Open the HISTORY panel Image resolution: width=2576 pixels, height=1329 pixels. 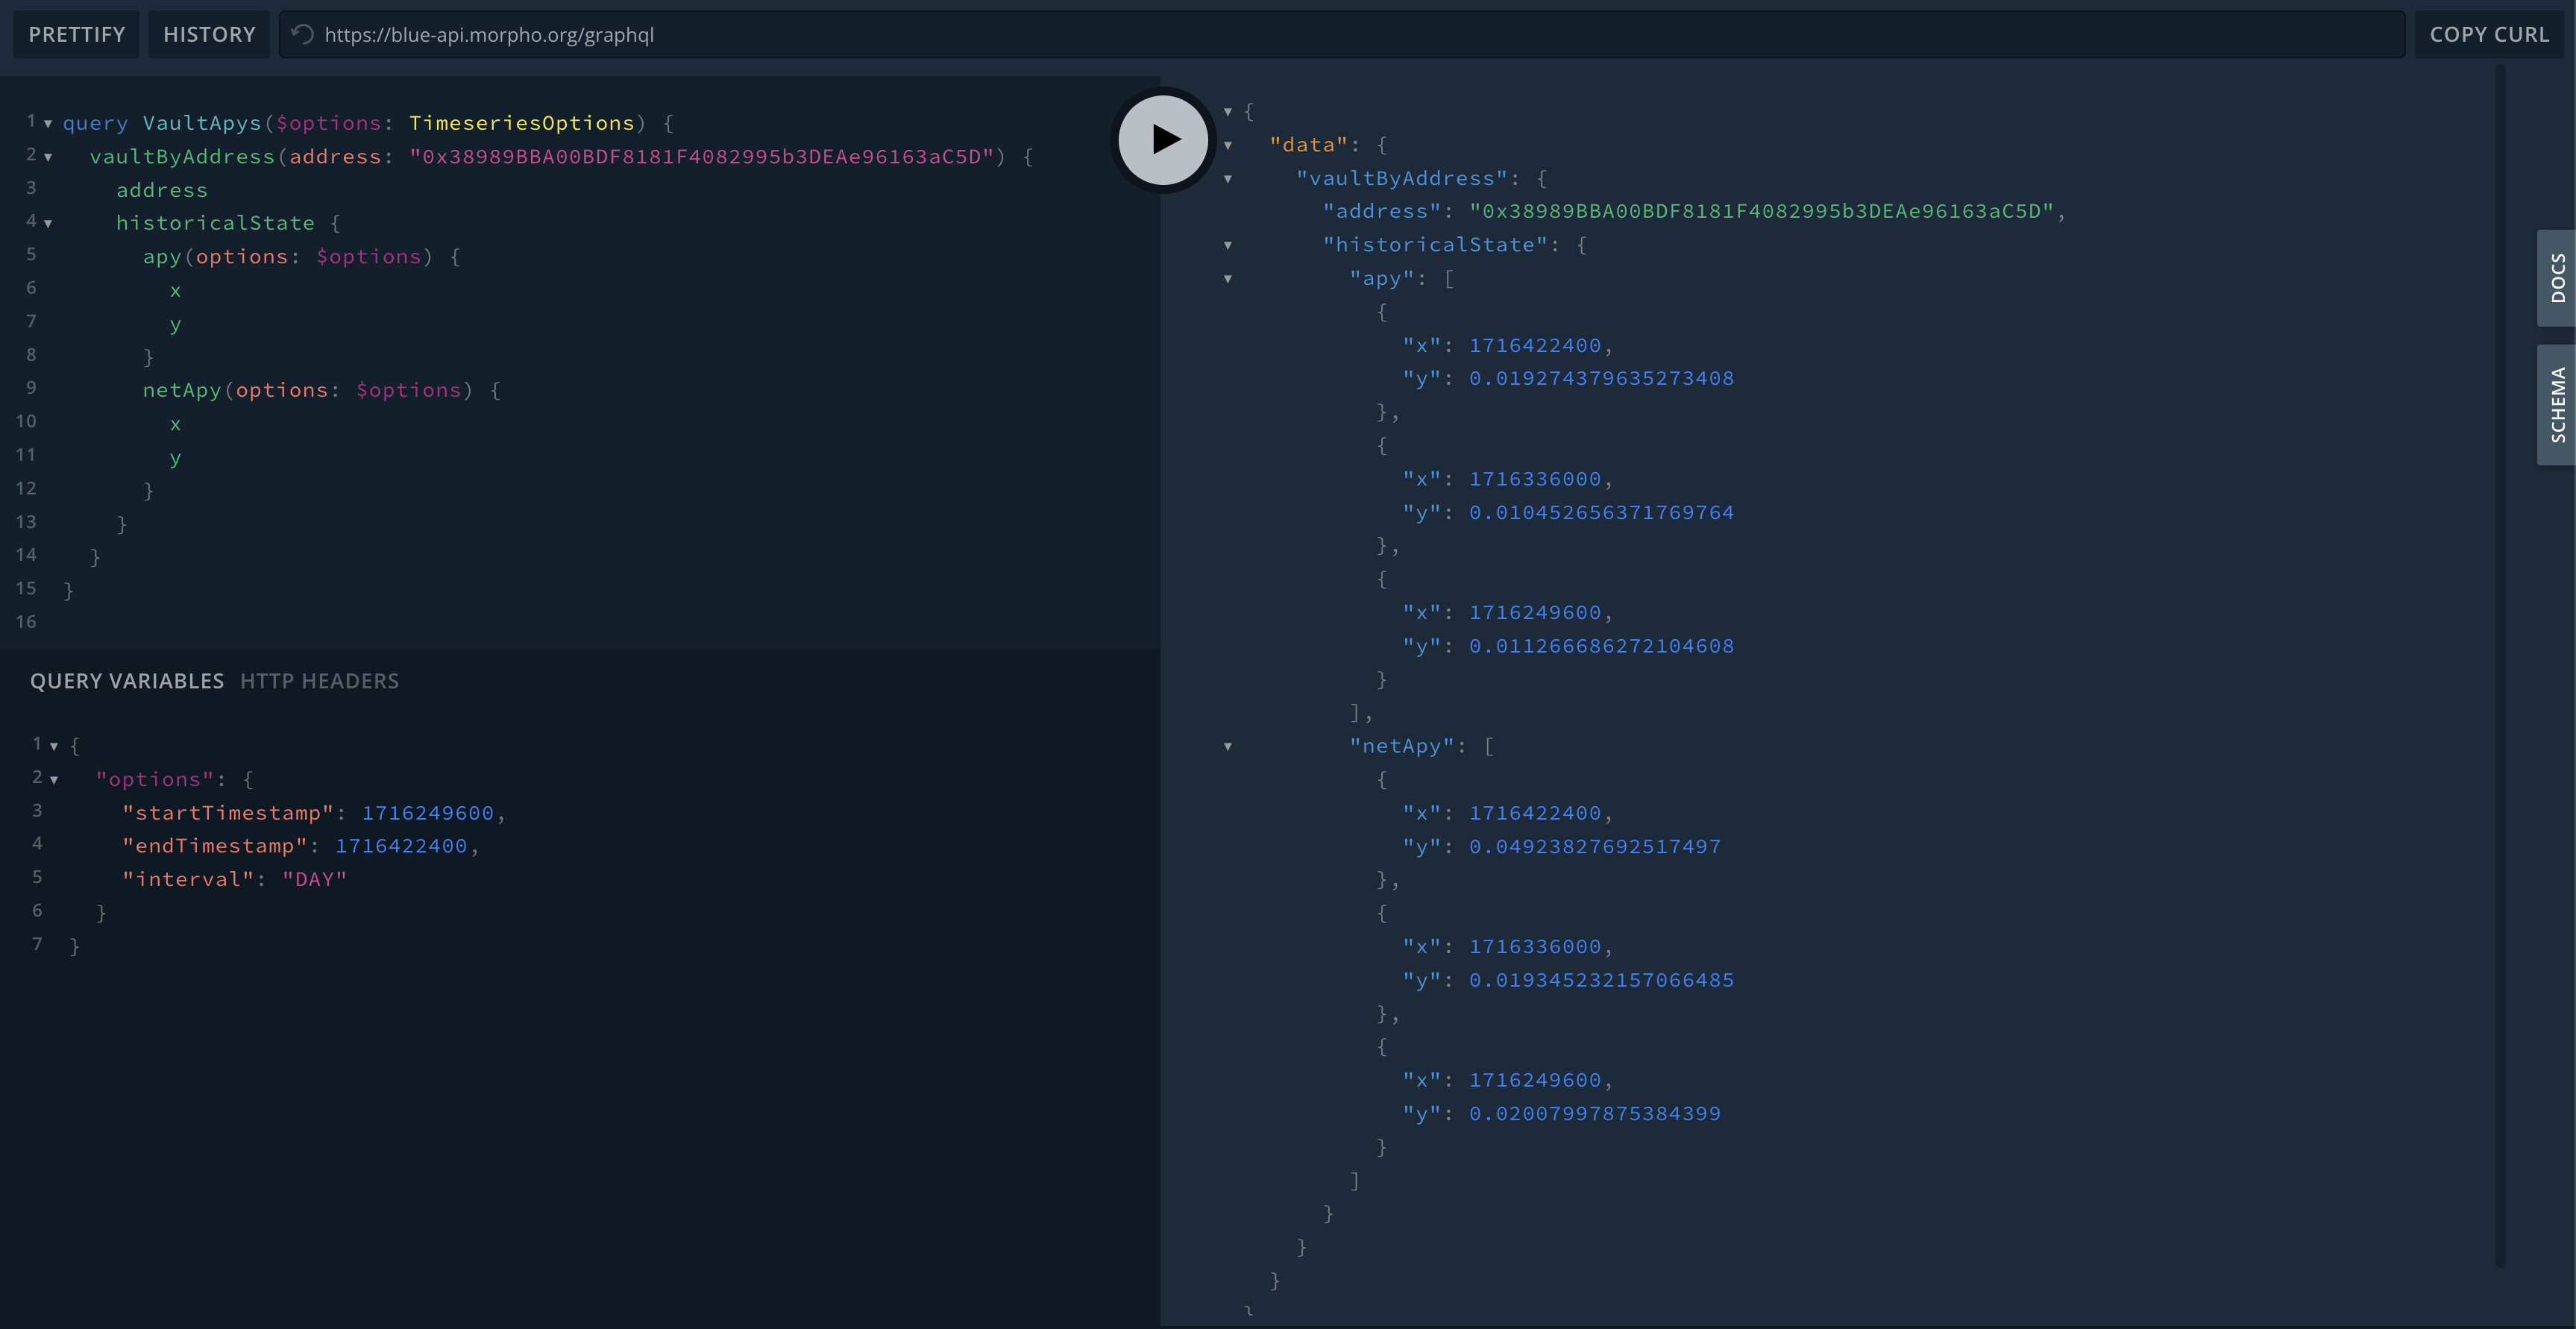click(x=209, y=35)
